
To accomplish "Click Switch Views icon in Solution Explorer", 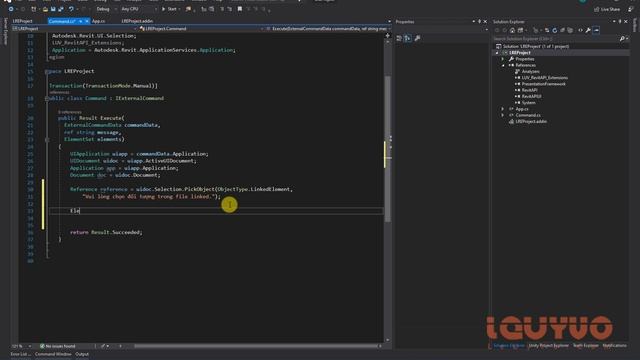I will (521, 30).
